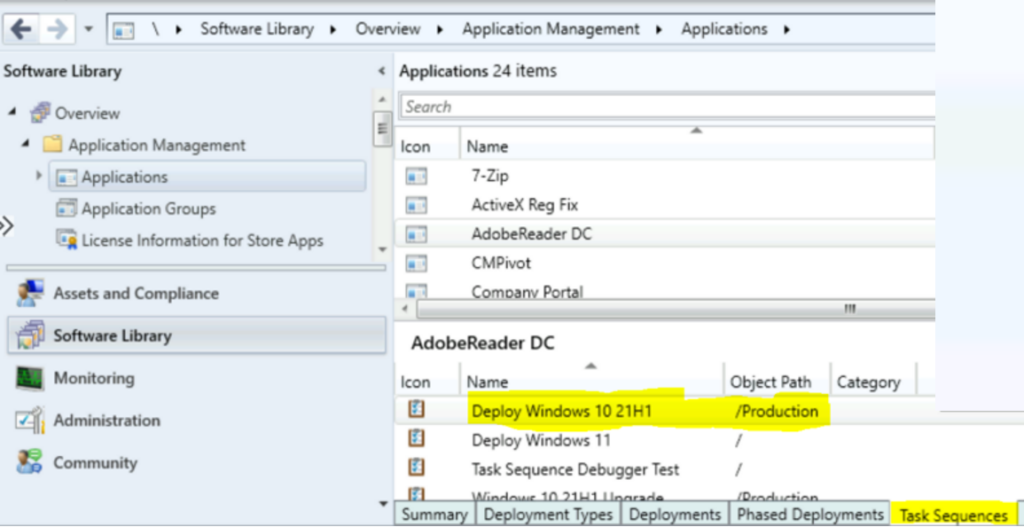Expand the arrow after Applications breadcrumb

coord(786,30)
